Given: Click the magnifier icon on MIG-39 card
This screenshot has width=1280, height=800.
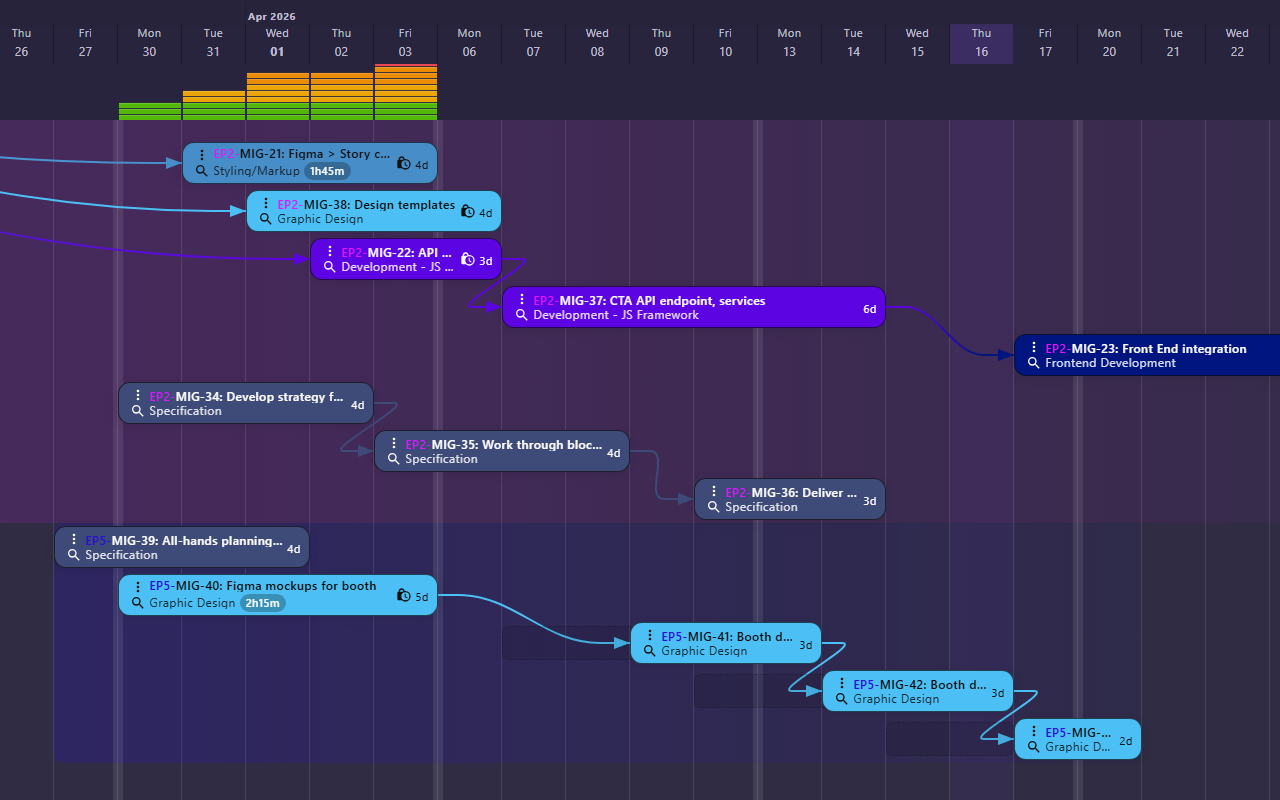Looking at the screenshot, I should coord(73,555).
